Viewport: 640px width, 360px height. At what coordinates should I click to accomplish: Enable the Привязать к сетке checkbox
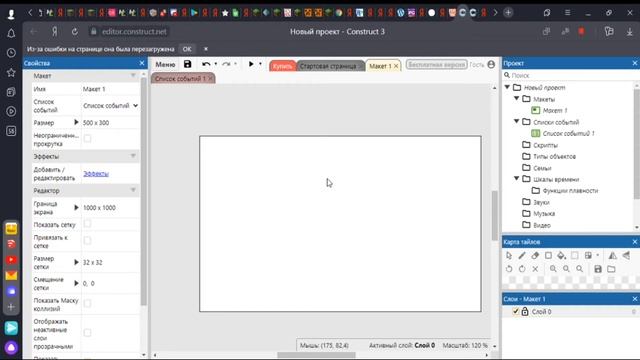tap(87, 240)
